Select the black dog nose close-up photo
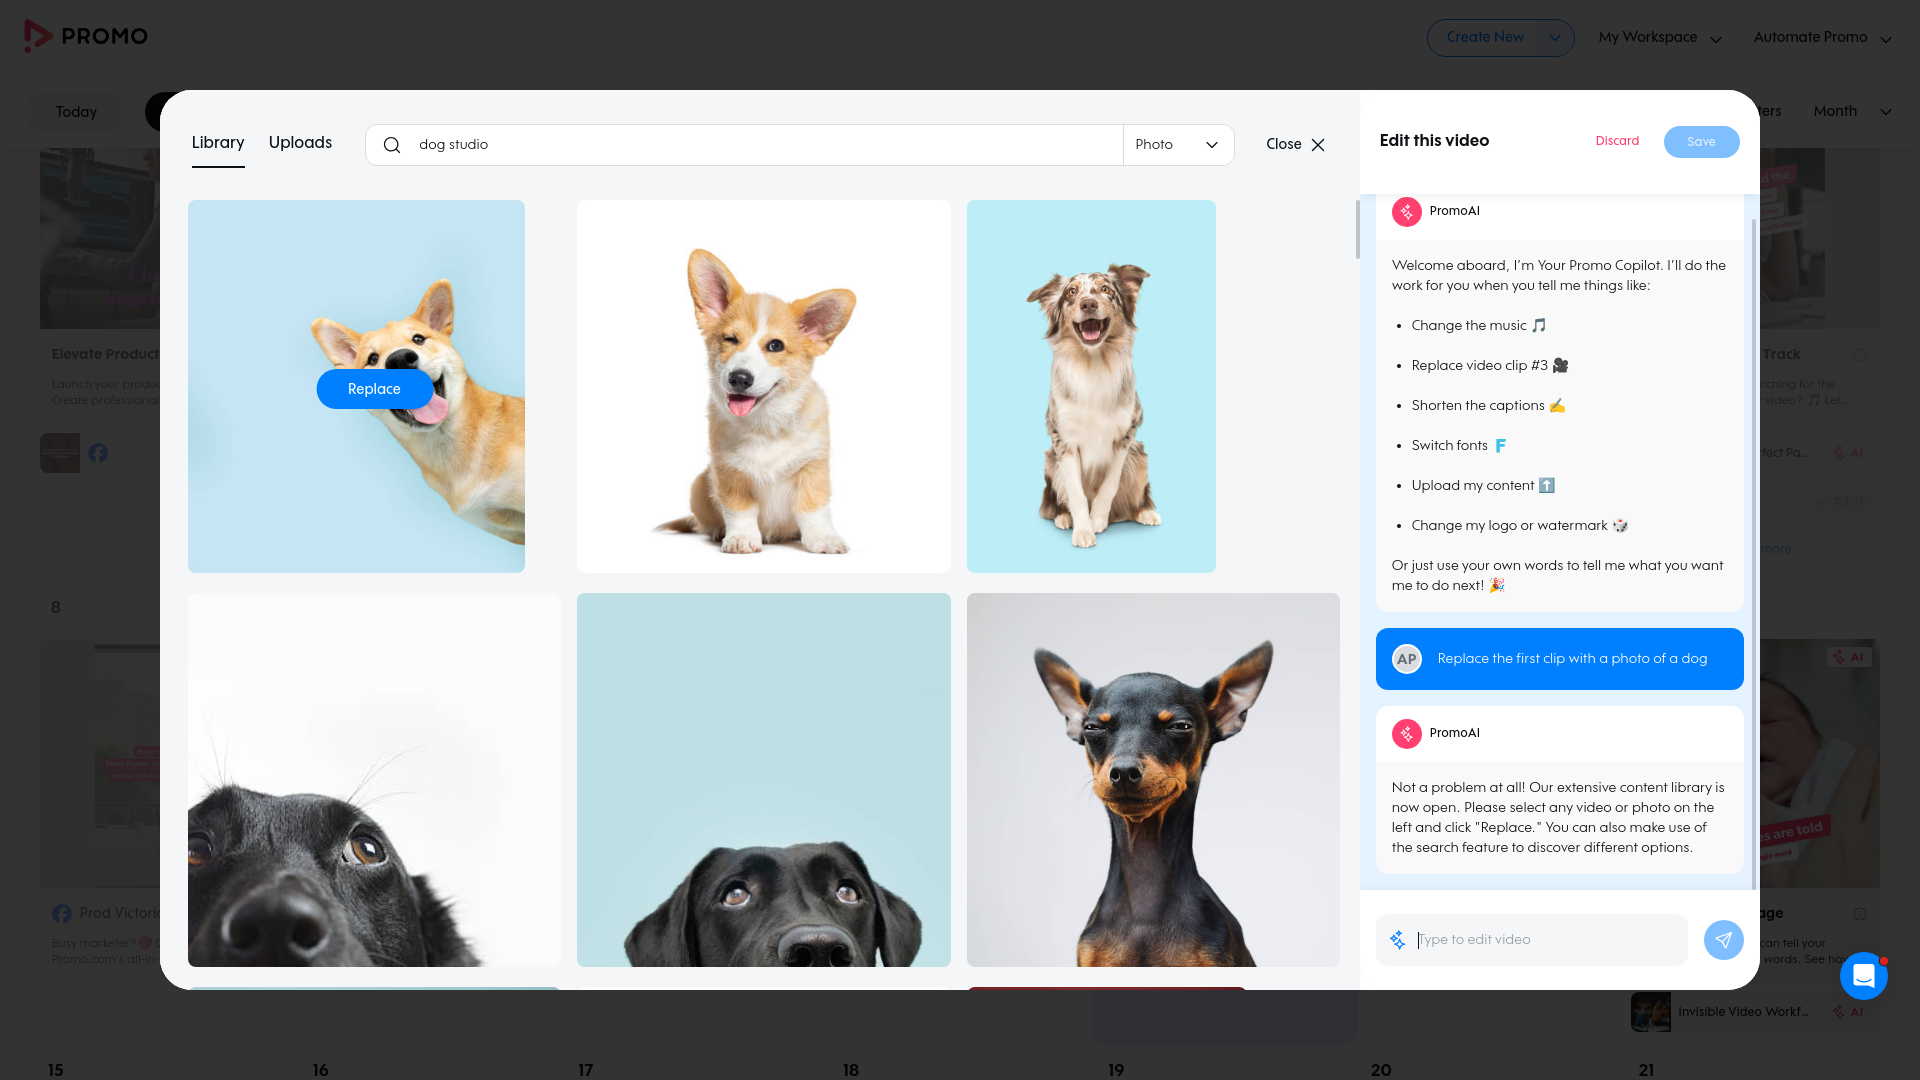The image size is (1920, 1080). [374, 780]
